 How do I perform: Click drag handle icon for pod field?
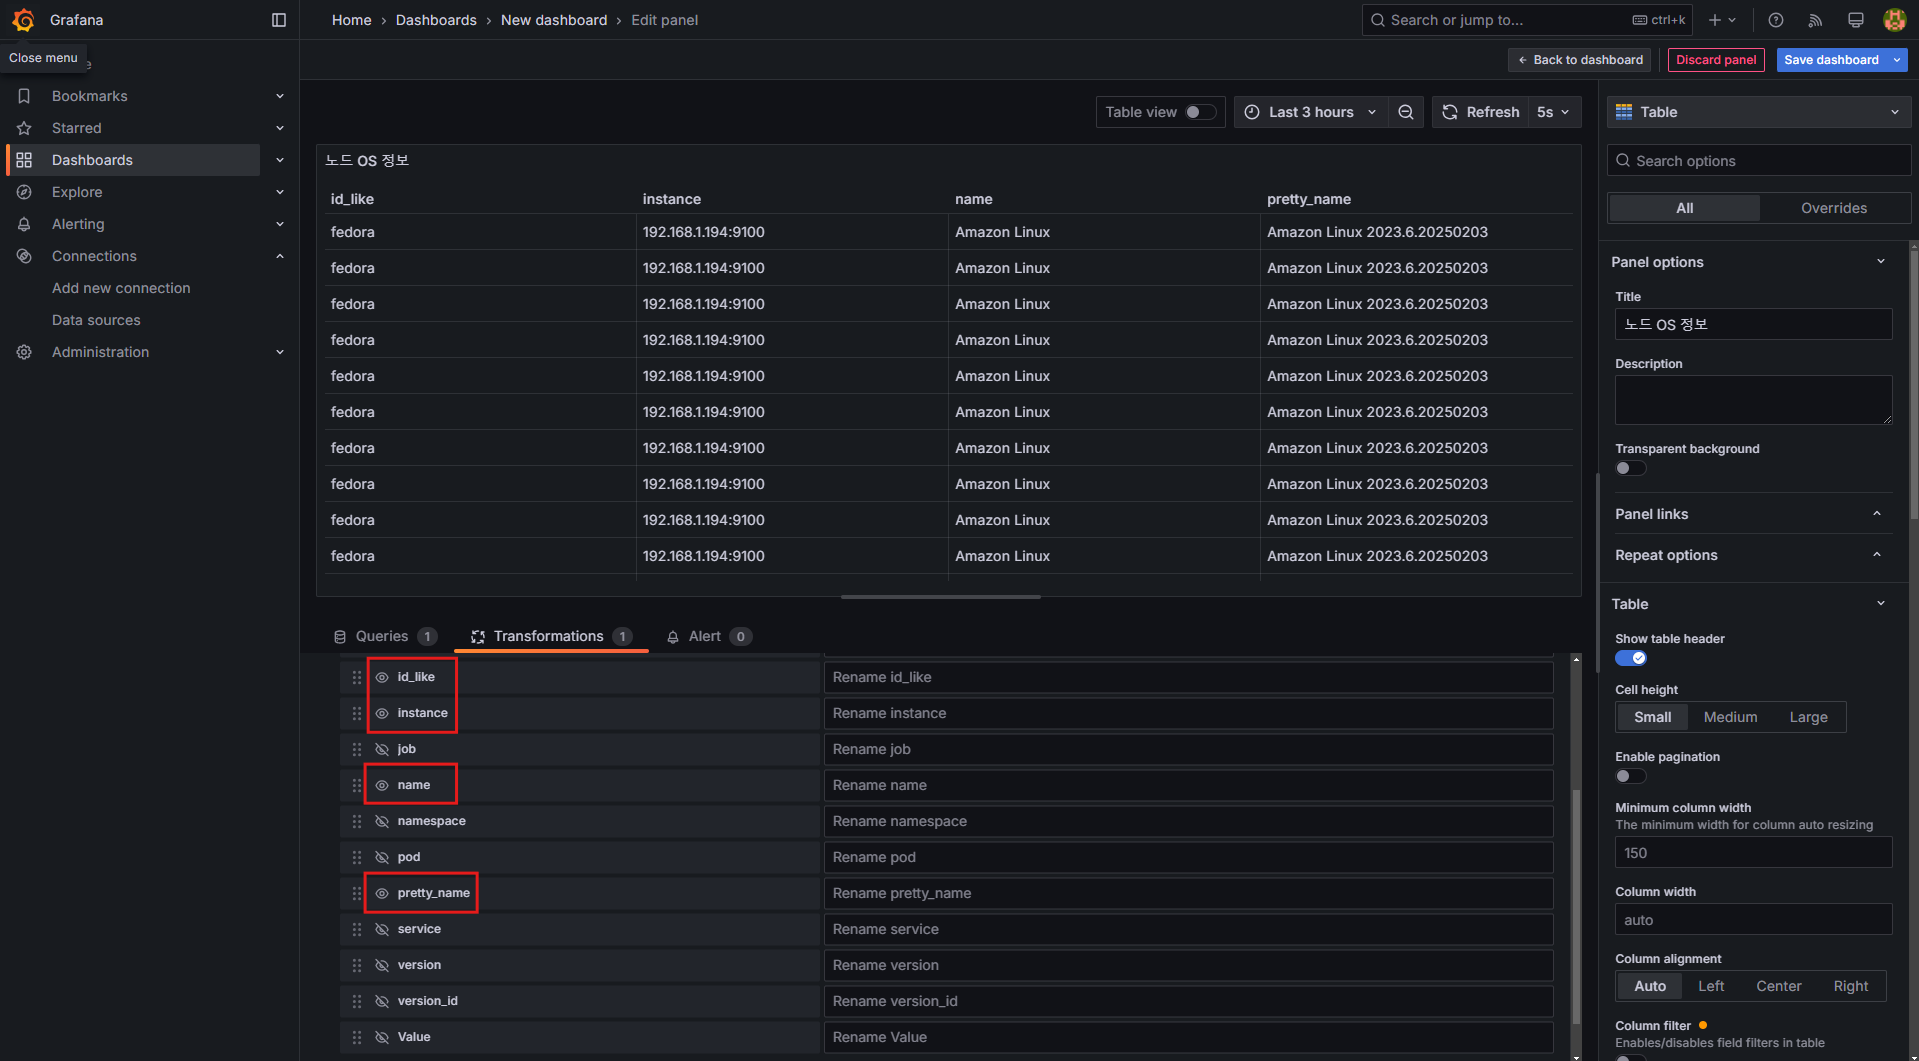pyautogui.click(x=357, y=857)
